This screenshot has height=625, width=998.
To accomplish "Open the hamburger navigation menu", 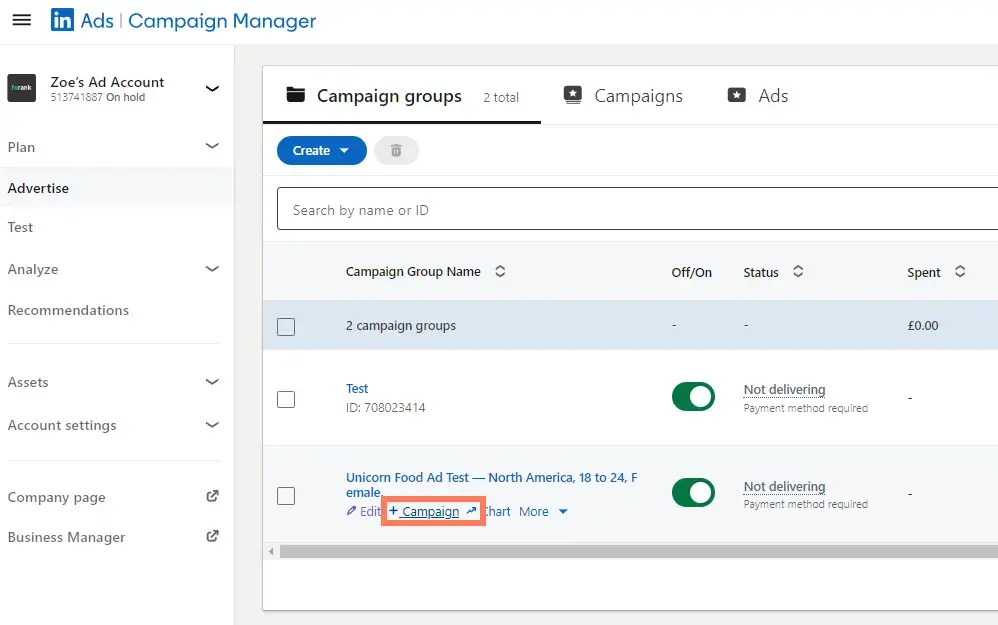I will pyautogui.click(x=22, y=20).
